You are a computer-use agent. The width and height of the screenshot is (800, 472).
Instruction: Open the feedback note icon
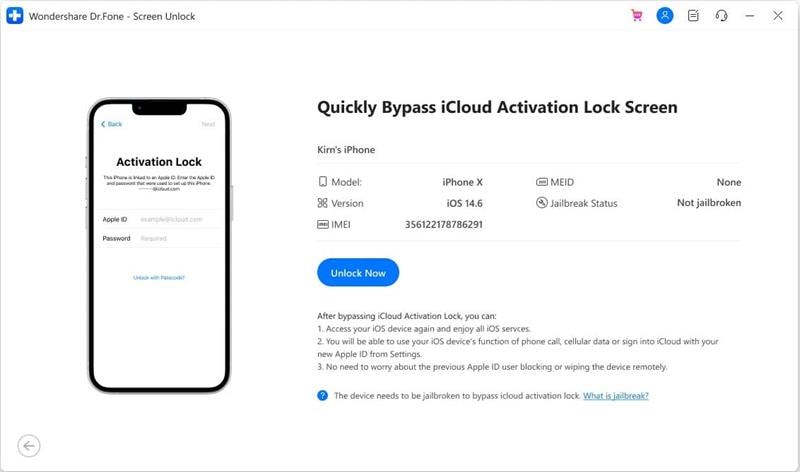[x=693, y=16]
